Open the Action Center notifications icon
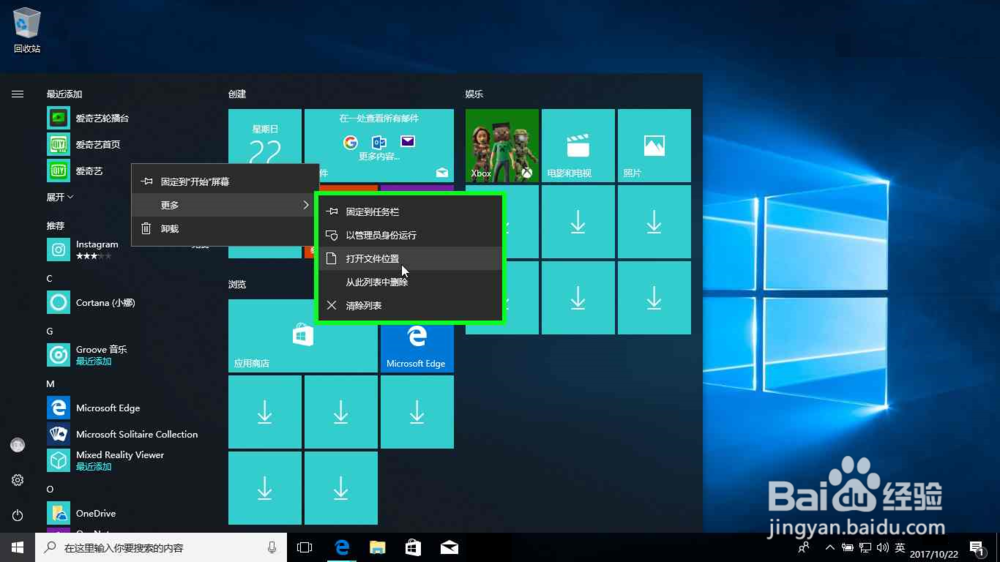This screenshot has width=1000, height=562. pyautogui.click(x=978, y=548)
